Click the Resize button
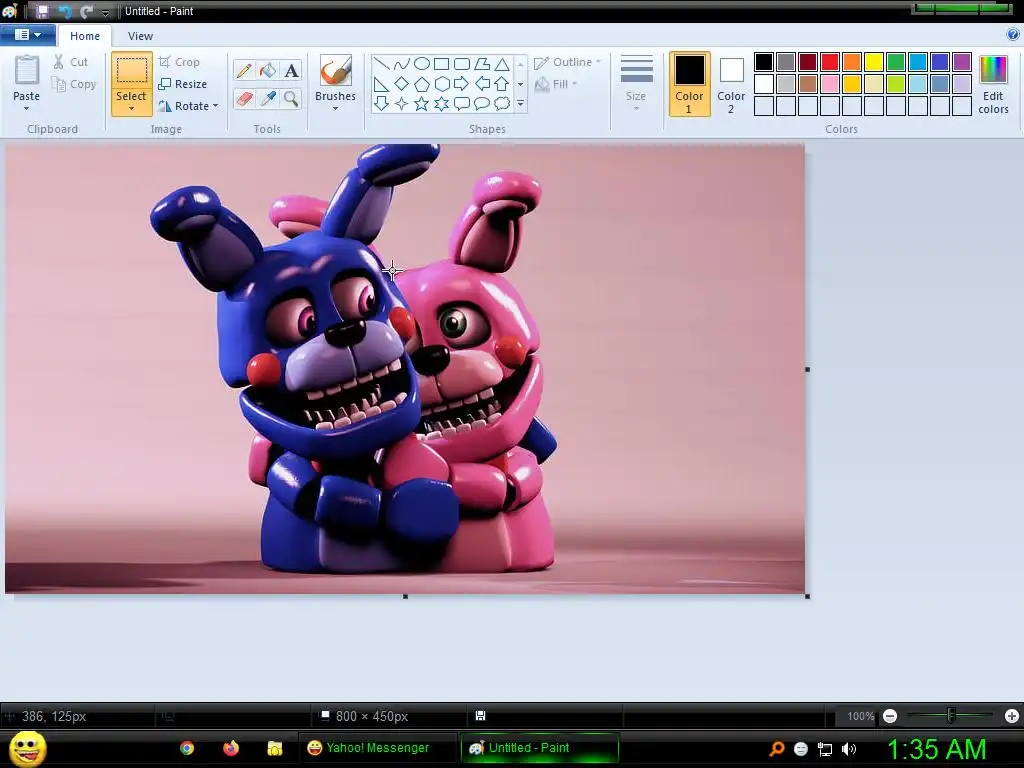The width and height of the screenshot is (1024, 768). point(183,84)
